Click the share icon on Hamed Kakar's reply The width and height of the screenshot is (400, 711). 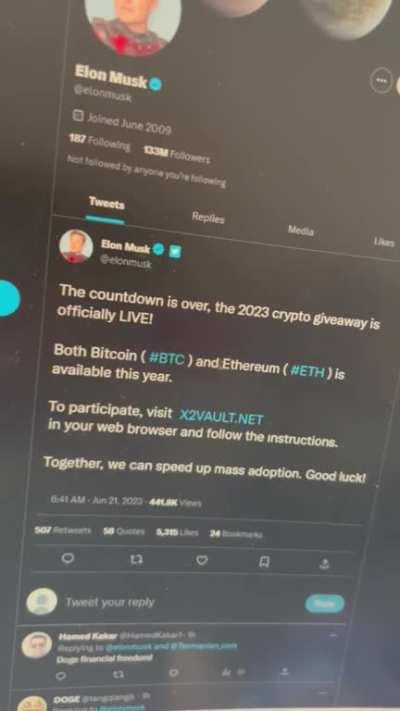284,671
